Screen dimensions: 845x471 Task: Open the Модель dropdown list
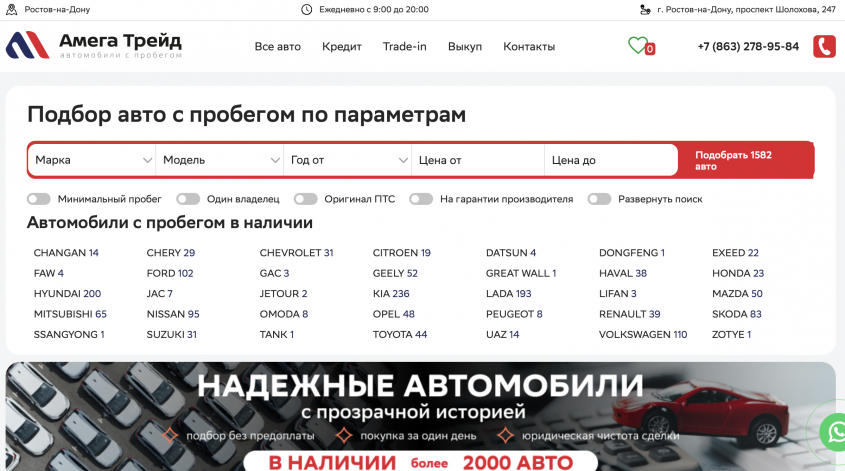coord(220,160)
